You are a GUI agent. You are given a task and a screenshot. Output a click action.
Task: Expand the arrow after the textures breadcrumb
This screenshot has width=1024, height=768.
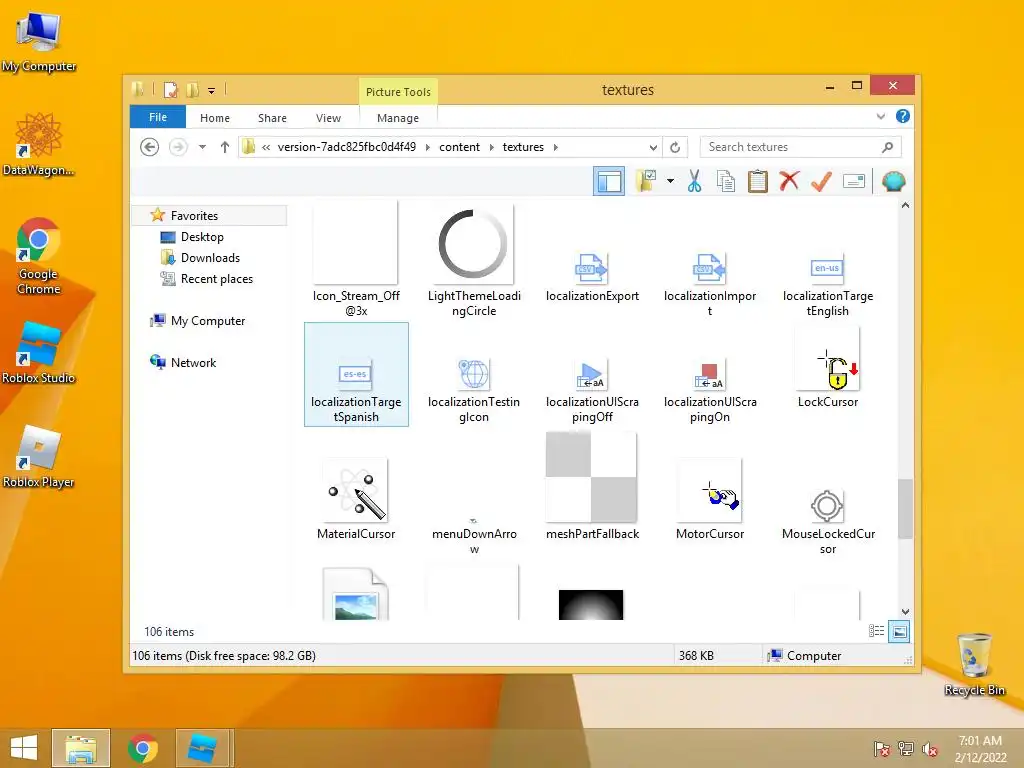[x=556, y=147]
